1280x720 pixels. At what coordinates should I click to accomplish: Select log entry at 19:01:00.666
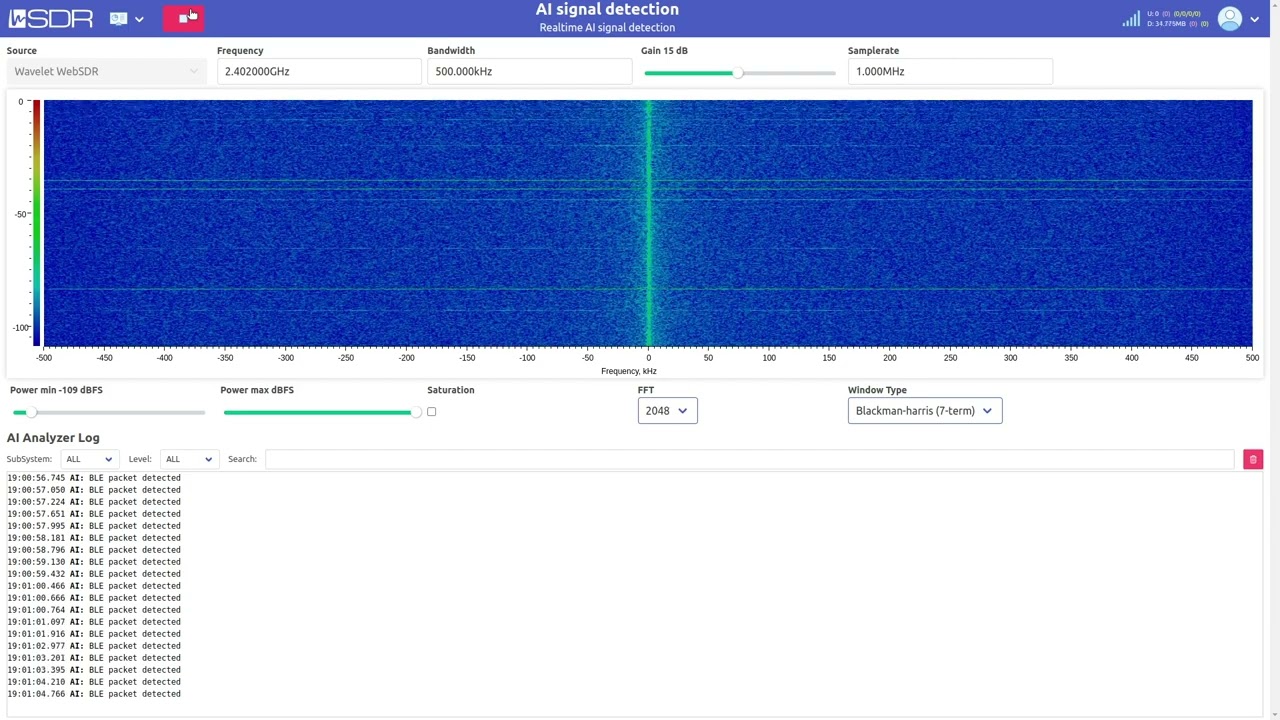(x=94, y=598)
